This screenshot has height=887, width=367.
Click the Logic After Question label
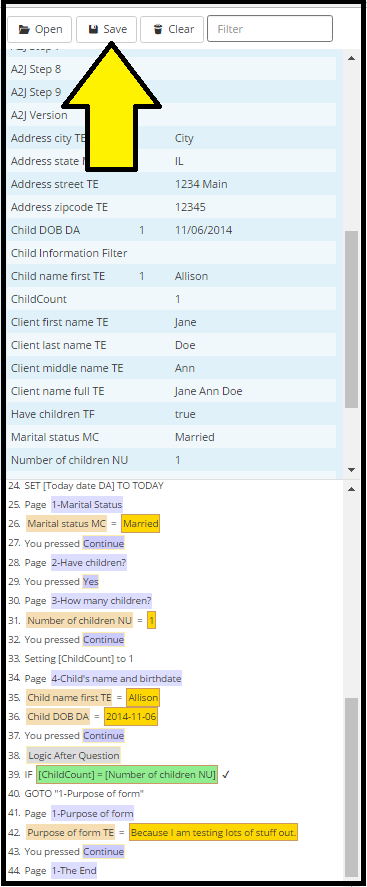point(74,756)
